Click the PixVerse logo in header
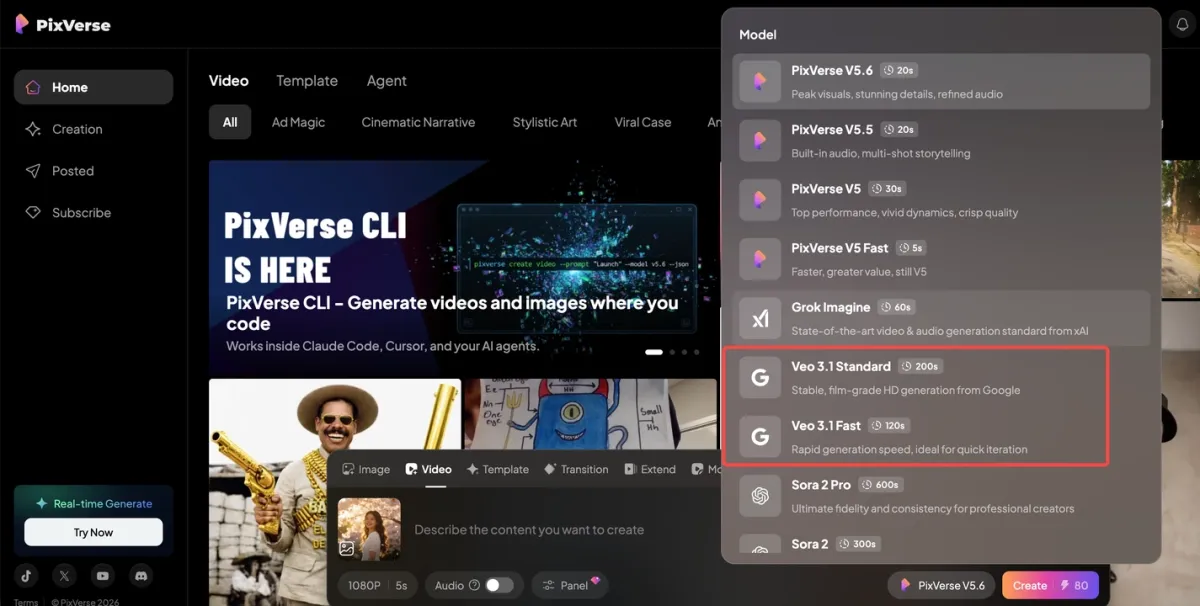The width and height of the screenshot is (1200, 606). [63, 25]
